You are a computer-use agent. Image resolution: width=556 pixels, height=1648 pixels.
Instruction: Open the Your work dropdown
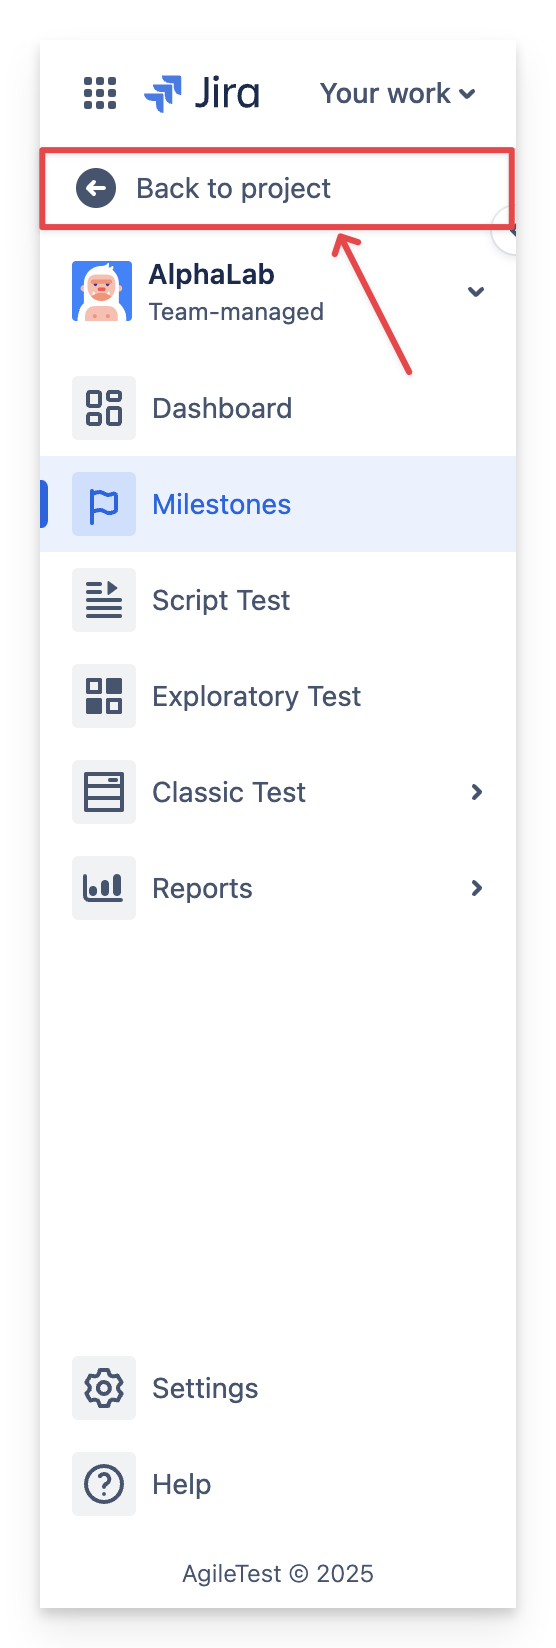pos(397,93)
